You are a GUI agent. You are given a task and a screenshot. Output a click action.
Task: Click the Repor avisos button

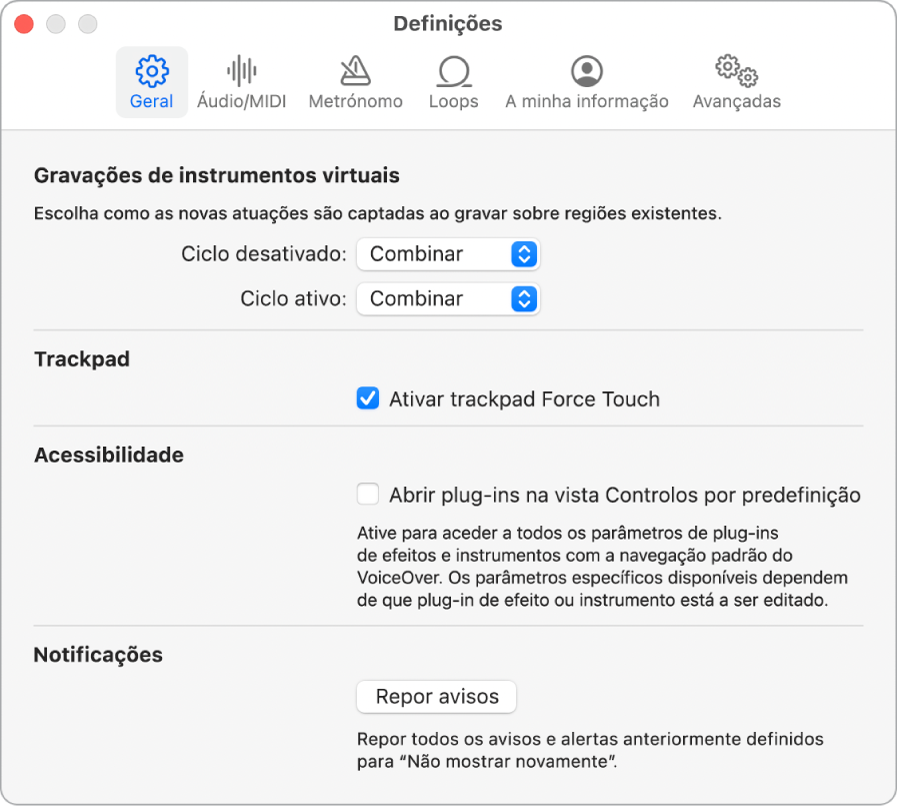[x=436, y=697]
